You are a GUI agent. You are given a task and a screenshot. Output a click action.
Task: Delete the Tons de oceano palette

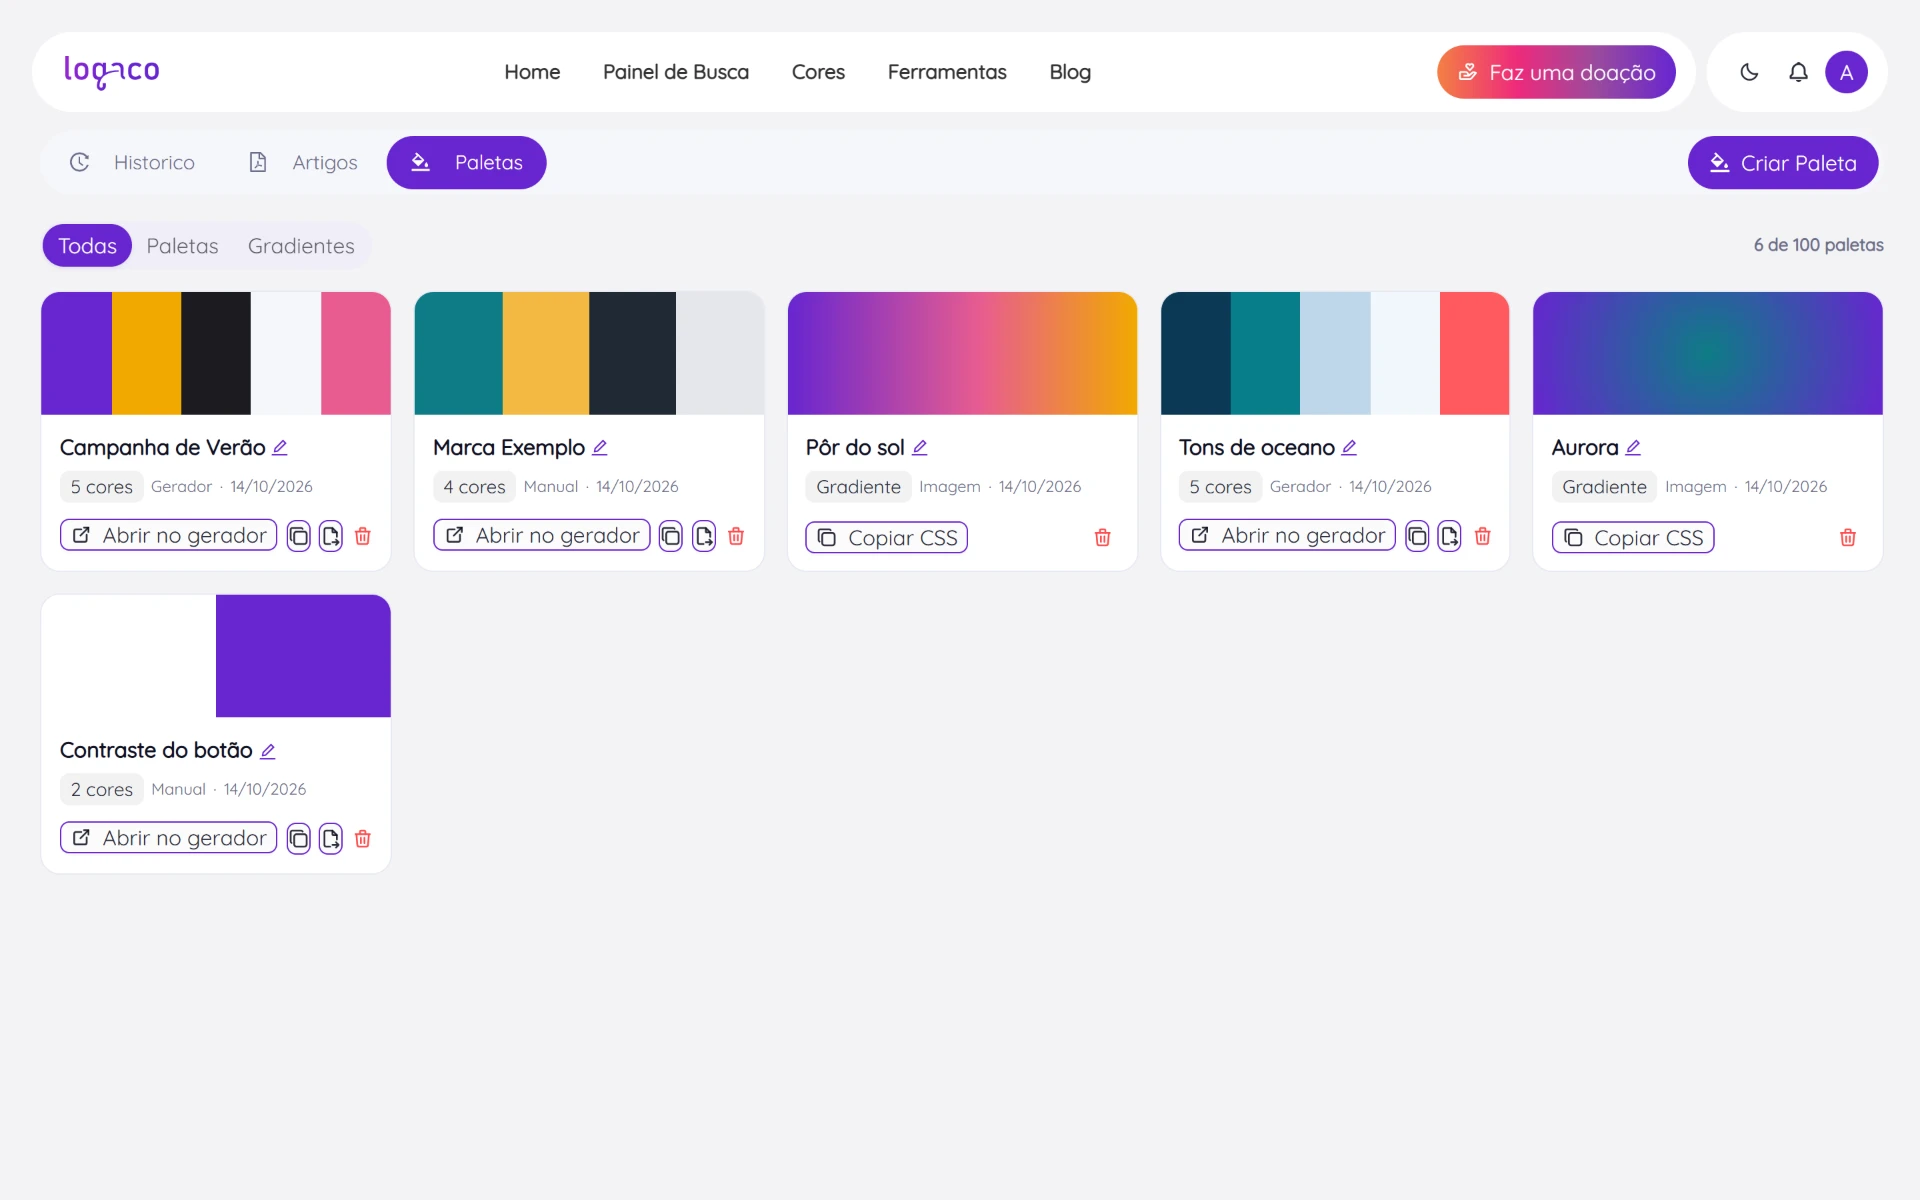tap(1483, 536)
